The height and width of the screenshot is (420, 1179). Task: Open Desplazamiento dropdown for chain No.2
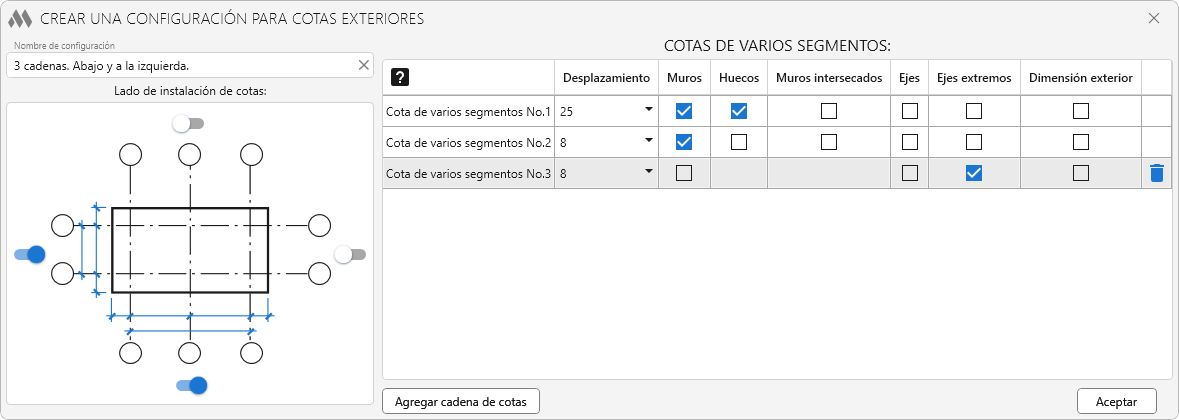point(648,140)
